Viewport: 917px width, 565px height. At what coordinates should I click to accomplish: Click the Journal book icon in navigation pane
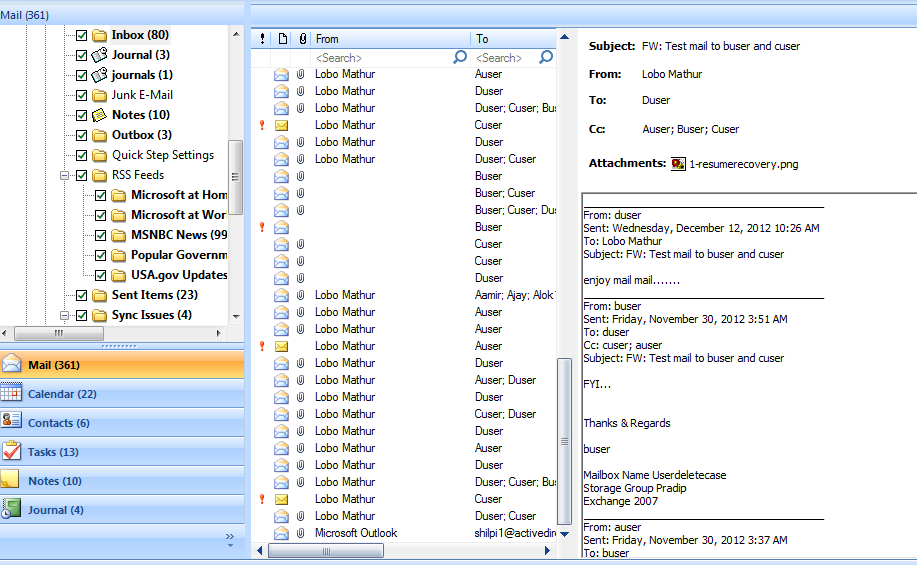pos(11,509)
